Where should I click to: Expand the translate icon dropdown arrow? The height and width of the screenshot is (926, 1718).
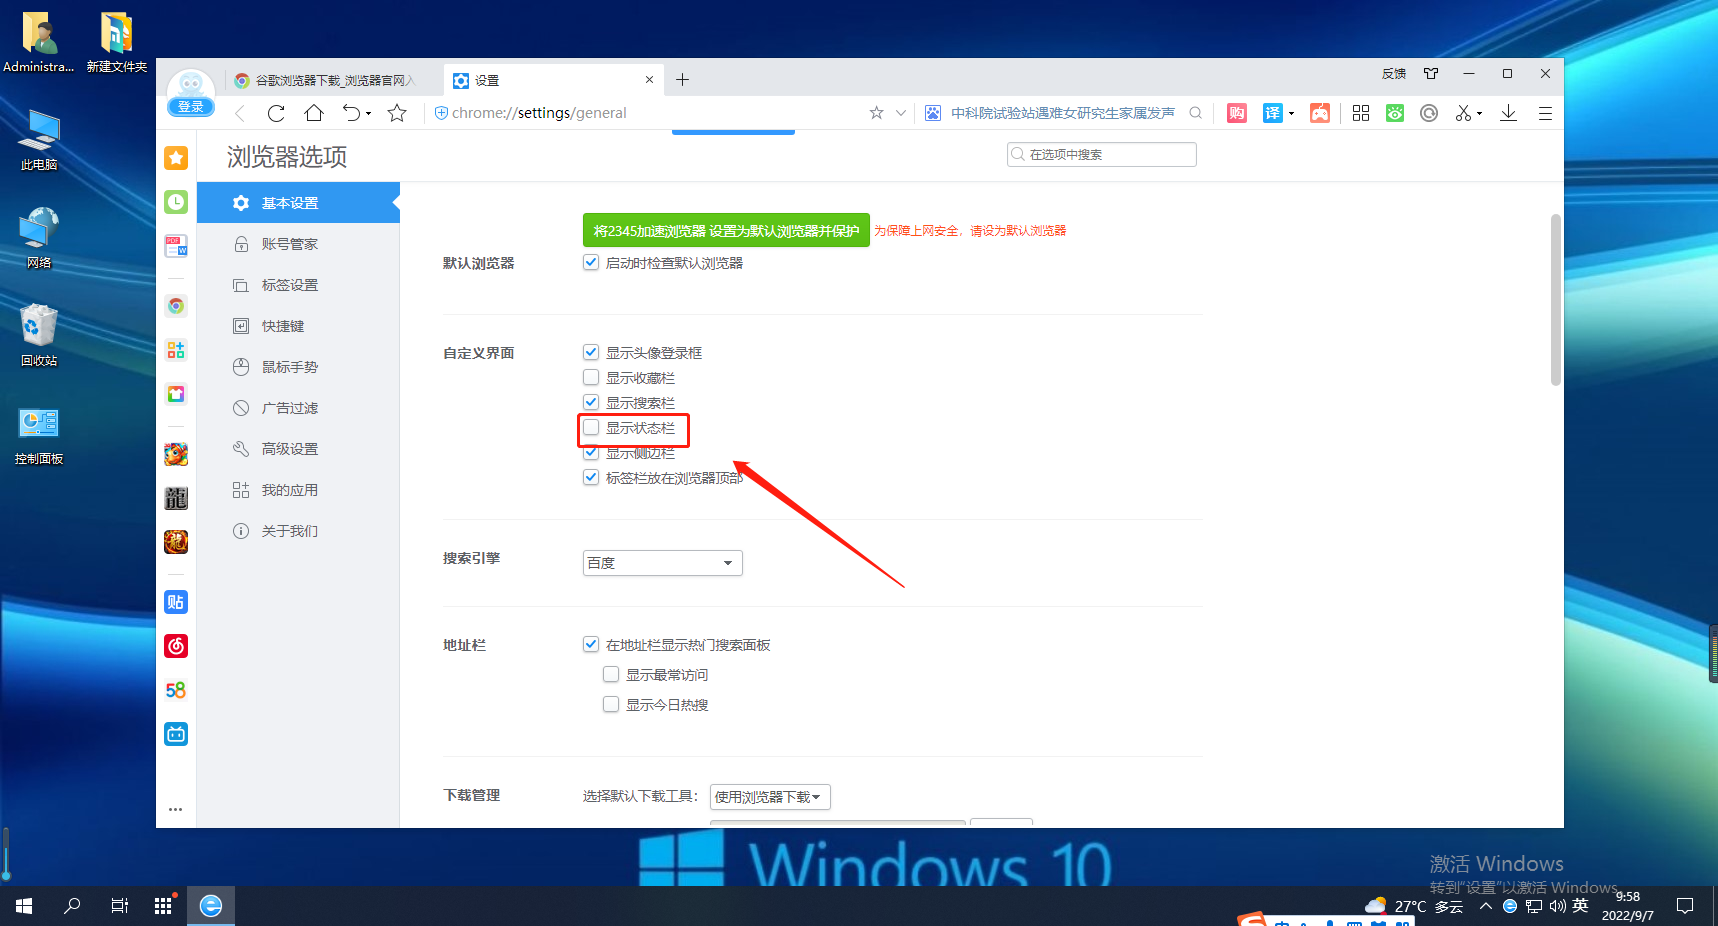1292,113
